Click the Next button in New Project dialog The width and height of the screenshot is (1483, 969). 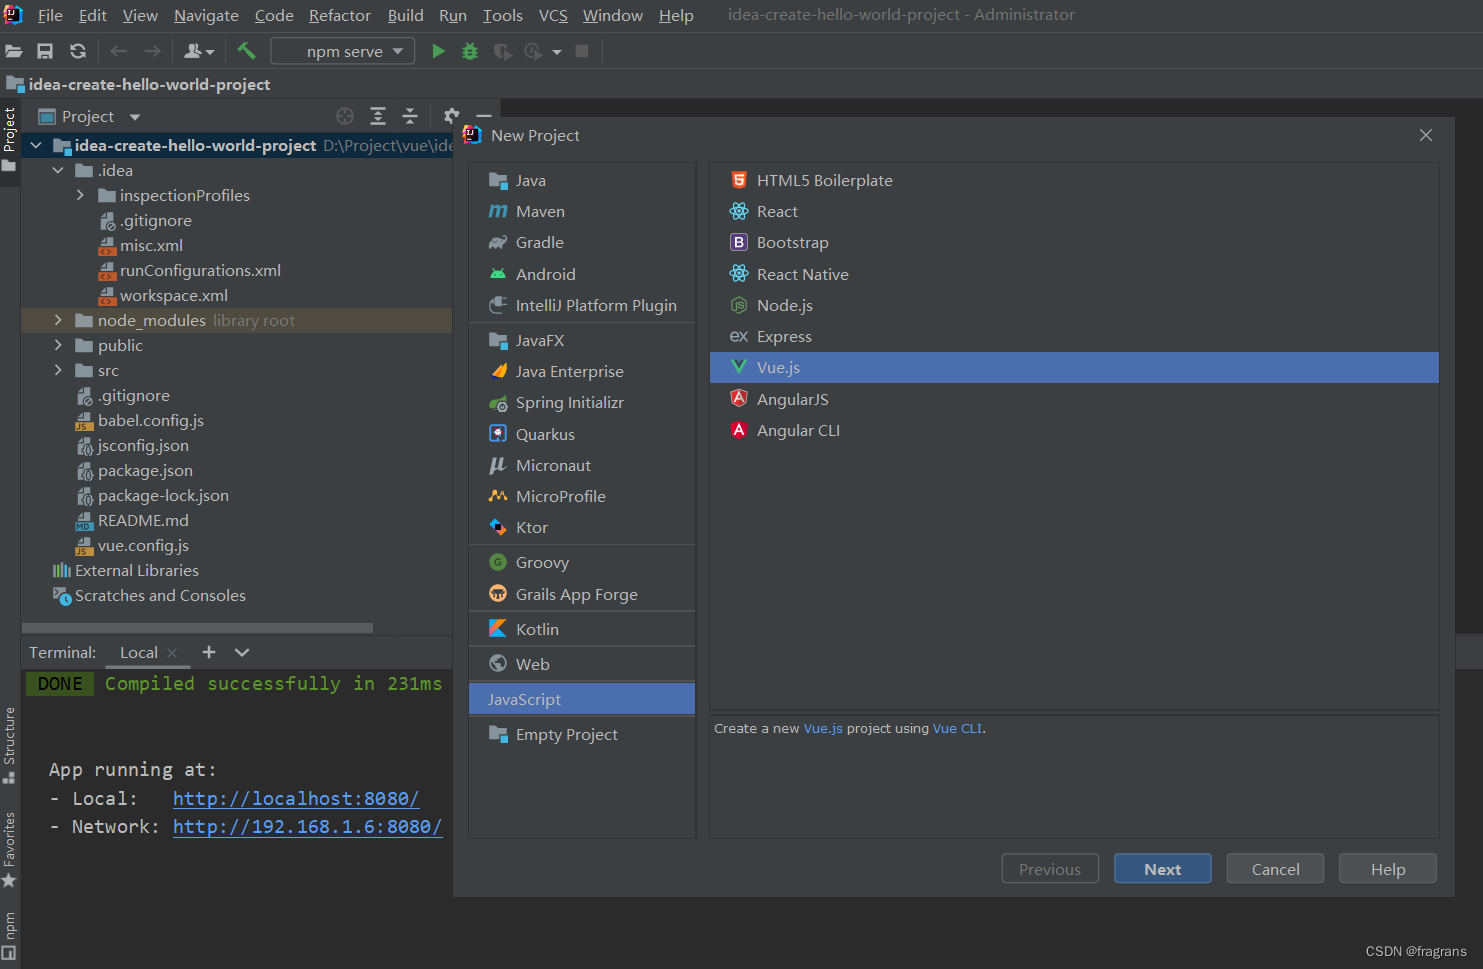[1162, 868]
